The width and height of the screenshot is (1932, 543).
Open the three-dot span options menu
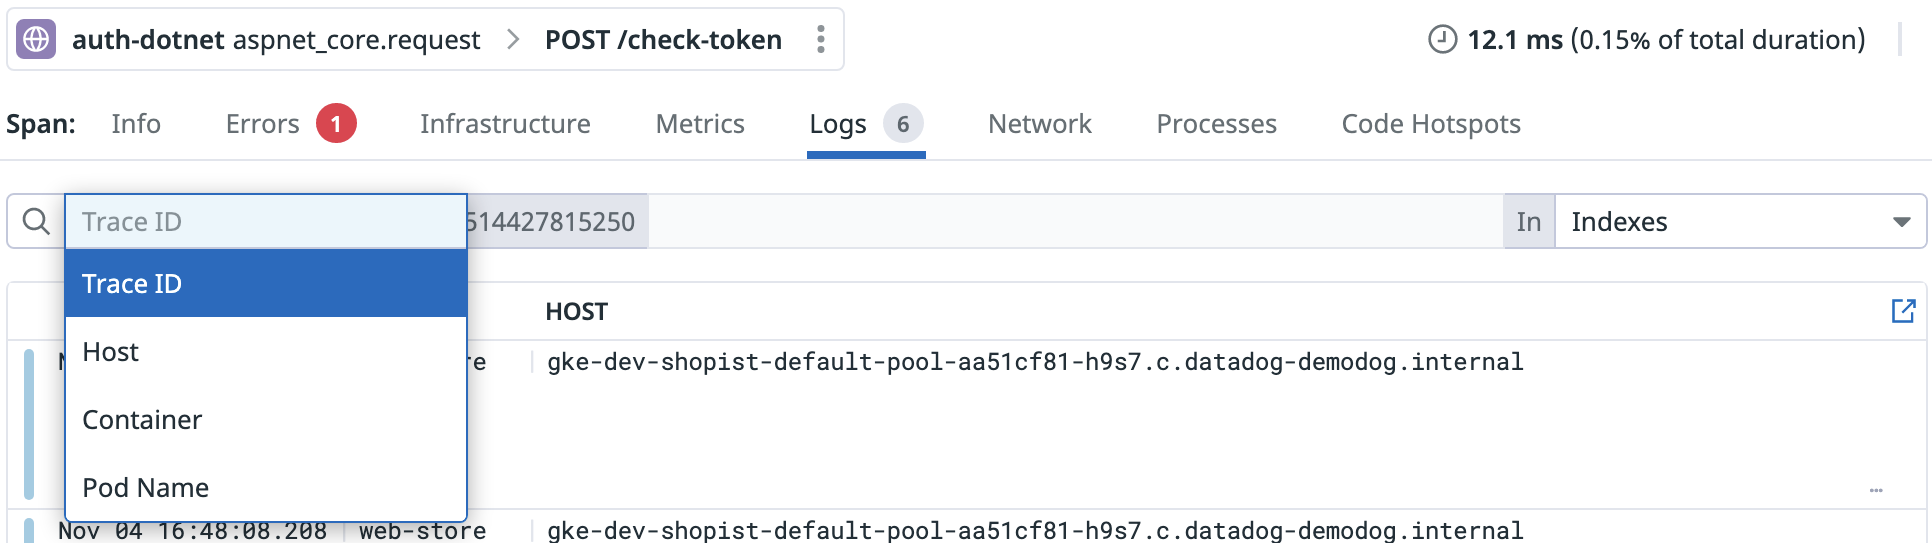(x=821, y=39)
